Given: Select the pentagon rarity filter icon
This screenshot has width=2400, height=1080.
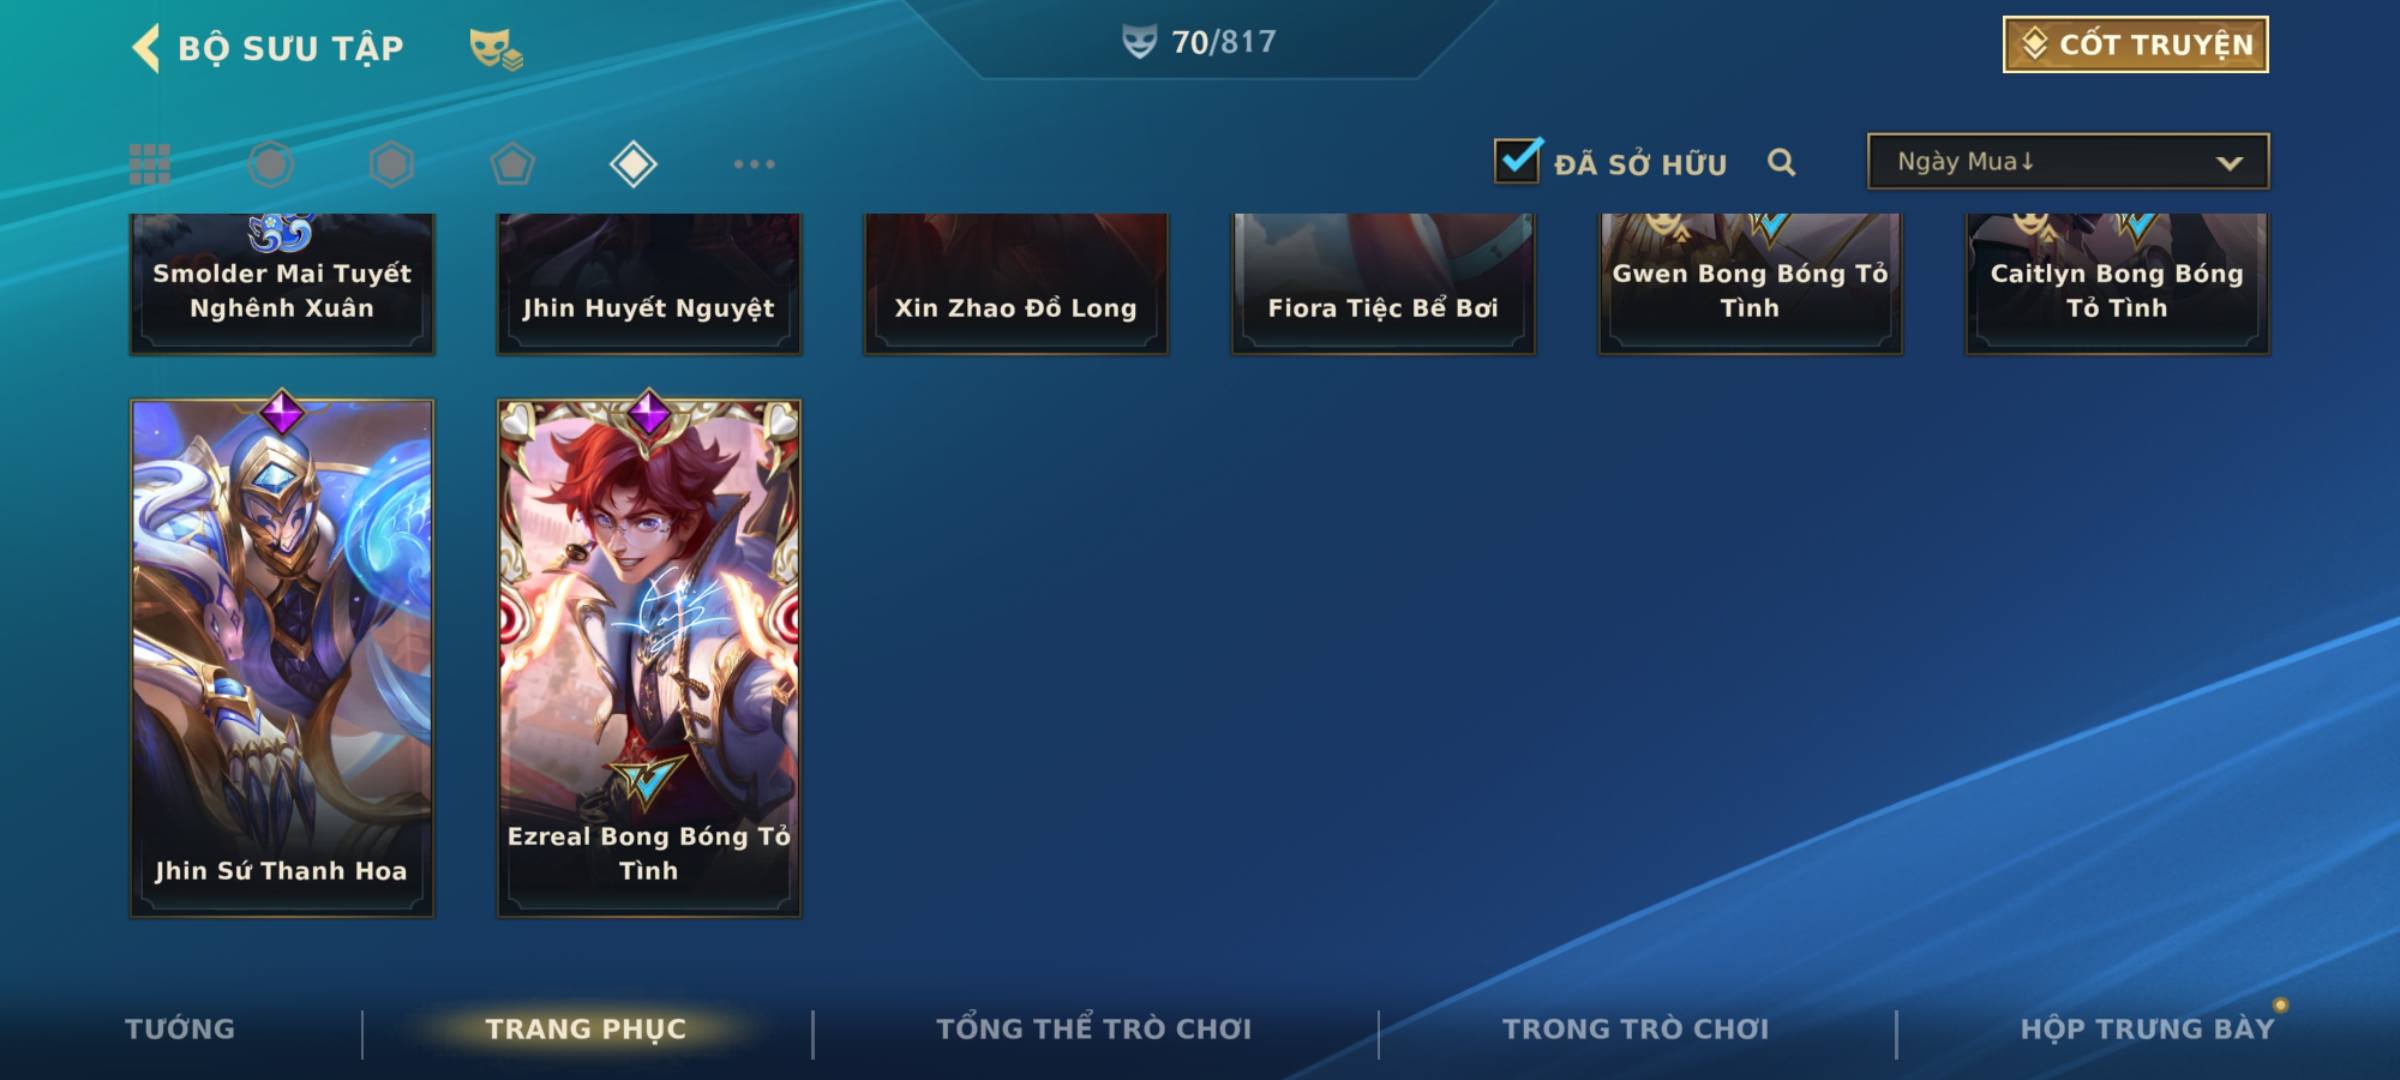Looking at the screenshot, I should tap(512, 164).
